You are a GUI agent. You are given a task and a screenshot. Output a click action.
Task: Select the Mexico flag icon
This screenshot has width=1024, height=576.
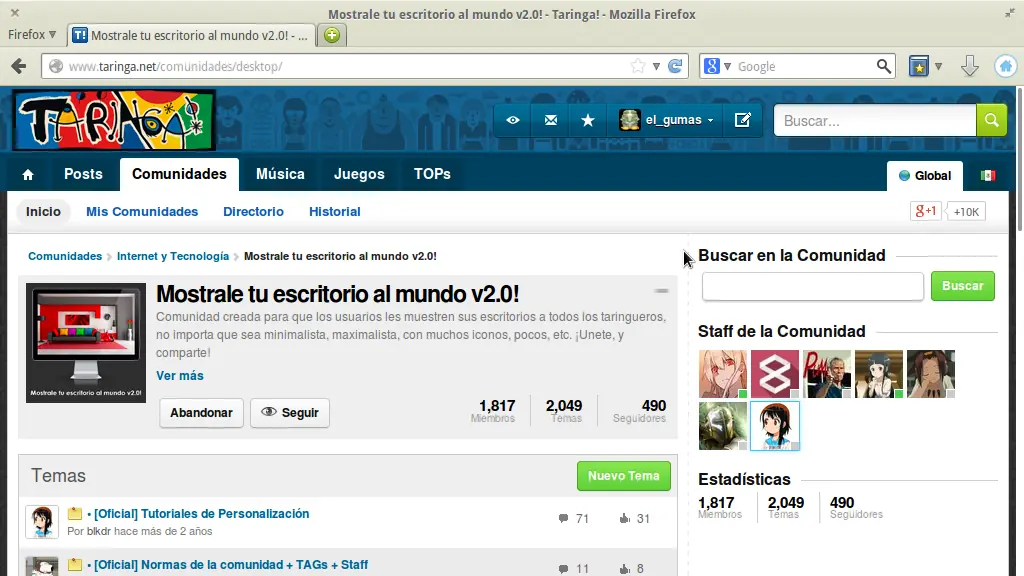[987, 175]
